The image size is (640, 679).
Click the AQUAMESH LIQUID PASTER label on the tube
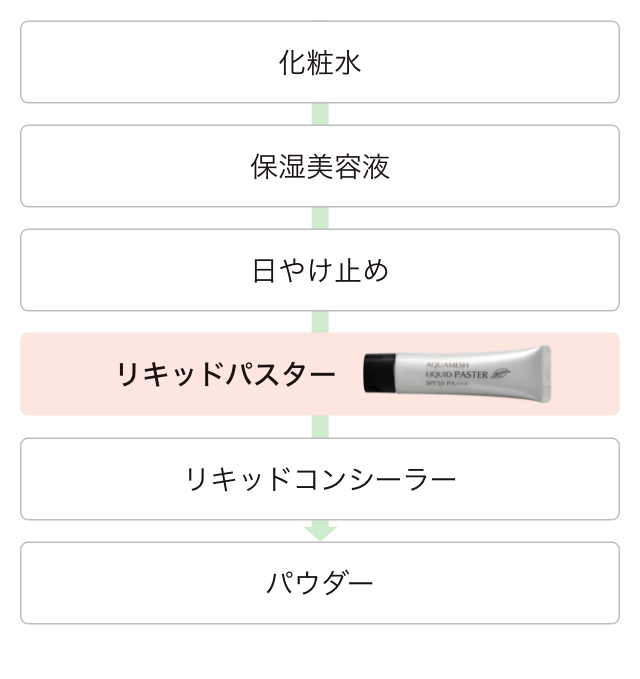tap(457, 374)
